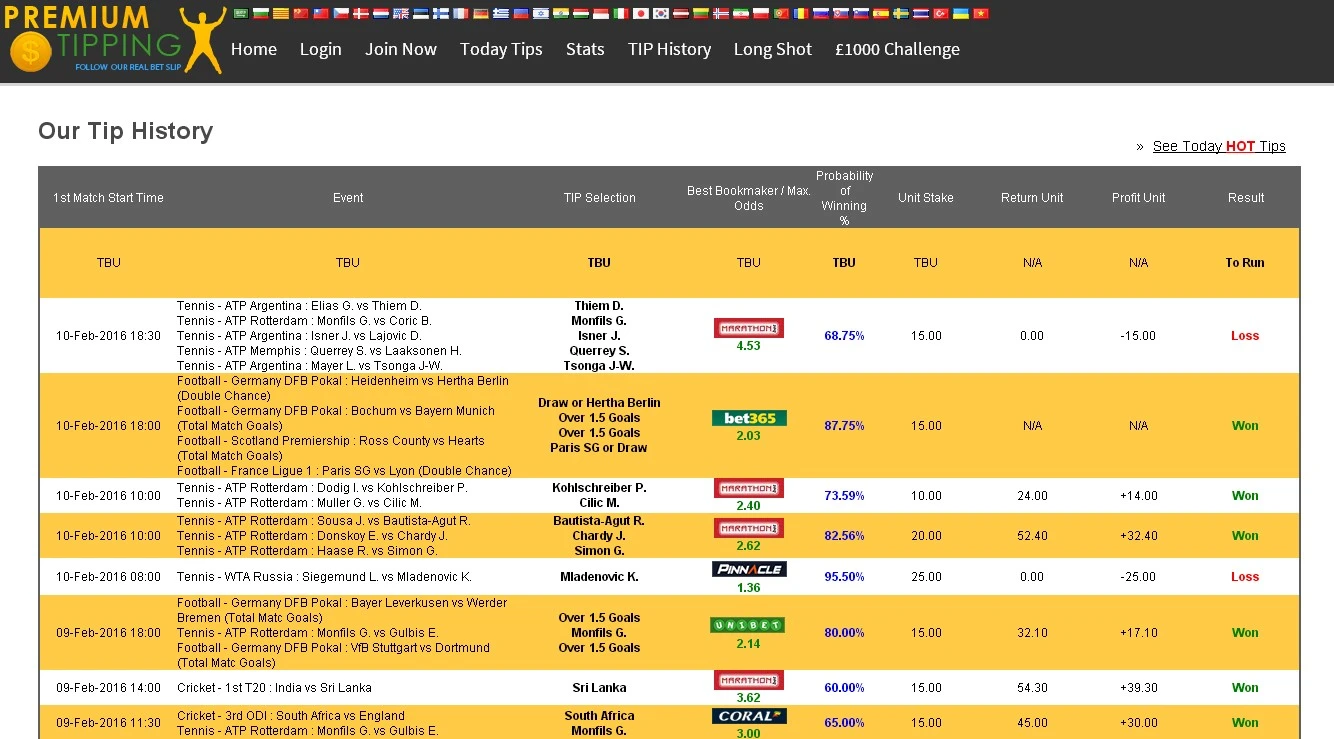Open the Today Tips menu item
1334x739 pixels.
coord(501,49)
